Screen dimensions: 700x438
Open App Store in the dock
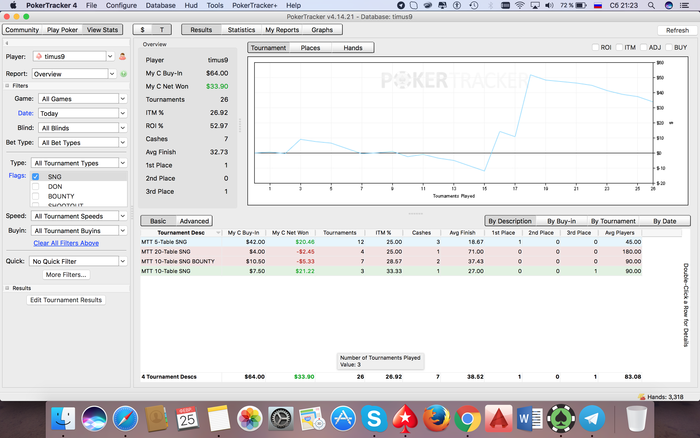point(343,419)
